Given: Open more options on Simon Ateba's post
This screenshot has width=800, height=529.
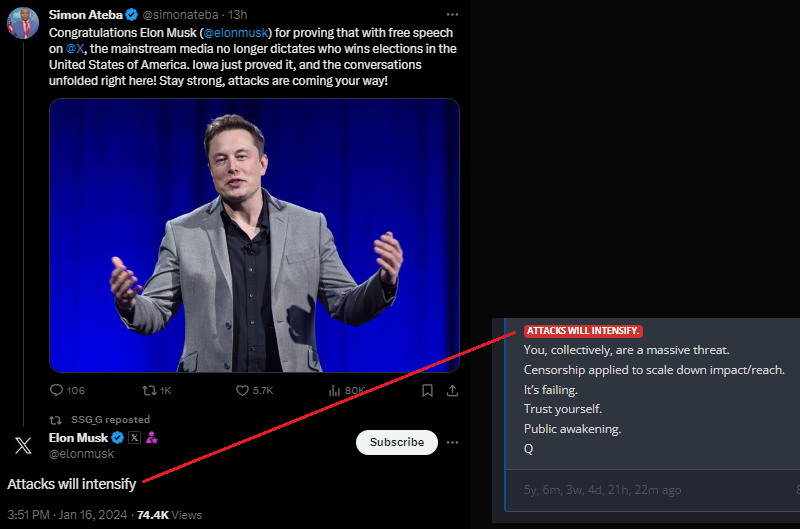Looking at the screenshot, I should tap(452, 15).
